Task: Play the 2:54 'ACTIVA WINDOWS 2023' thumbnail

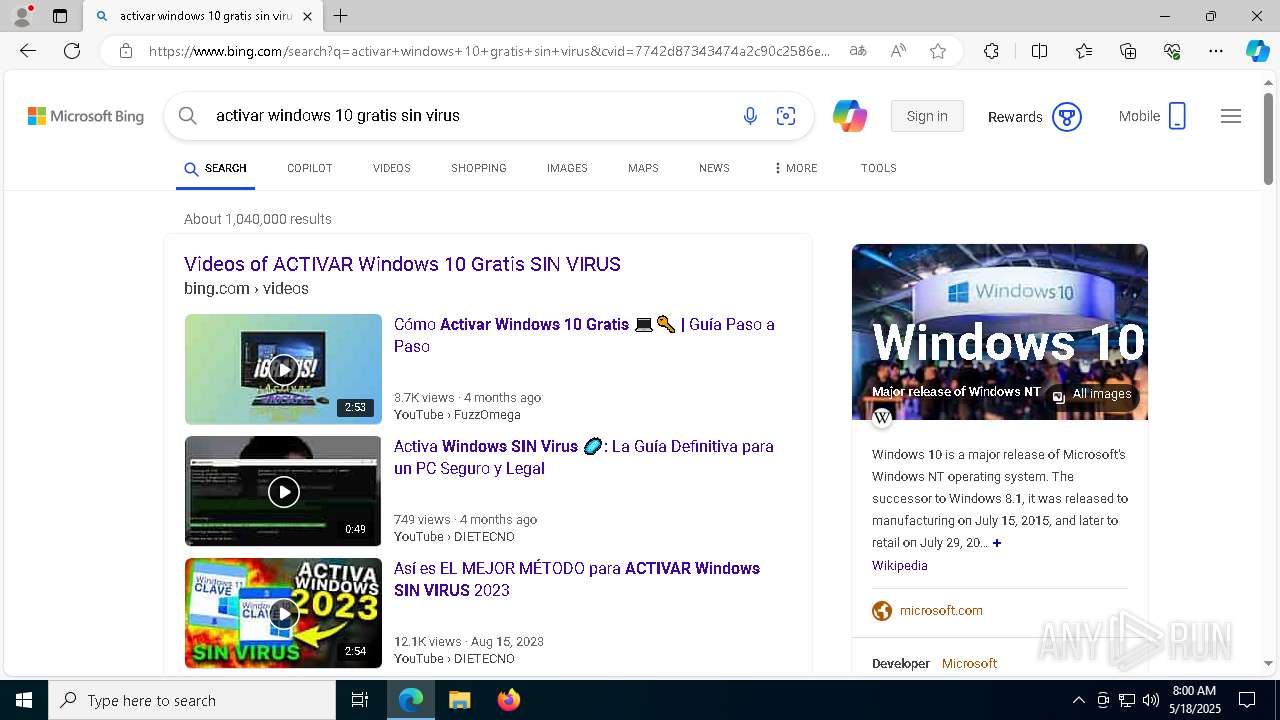Action: pyautogui.click(x=283, y=613)
